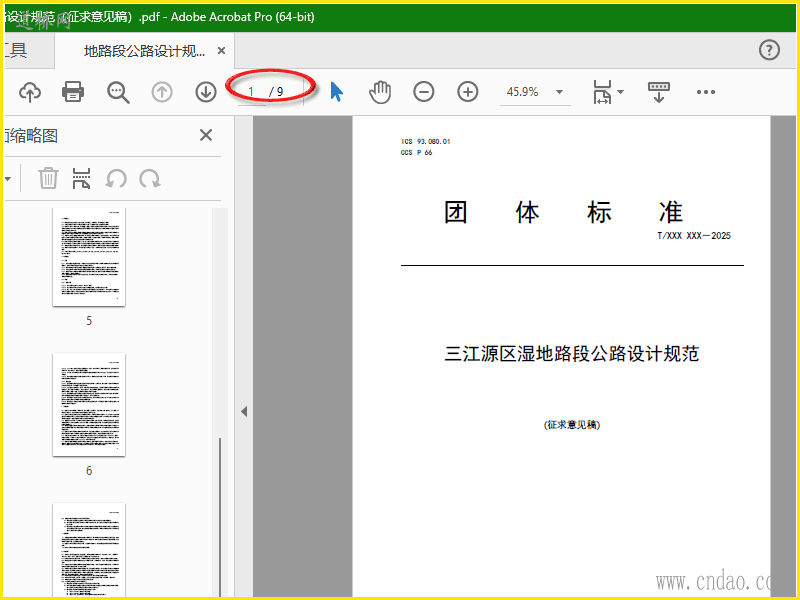Click the standard number T/XXX XXX—2025

click(x=694, y=236)
